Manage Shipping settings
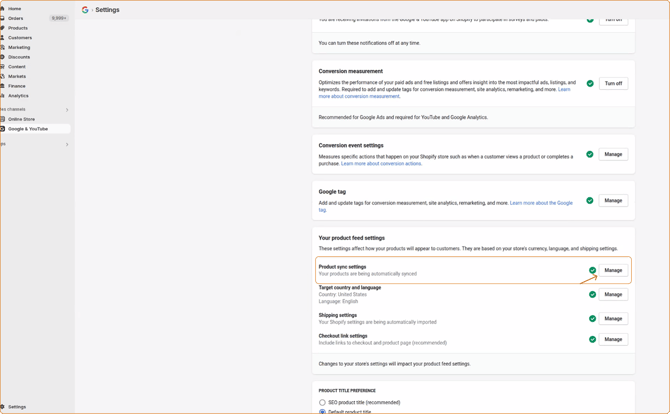670x414 pixels. 613,319
